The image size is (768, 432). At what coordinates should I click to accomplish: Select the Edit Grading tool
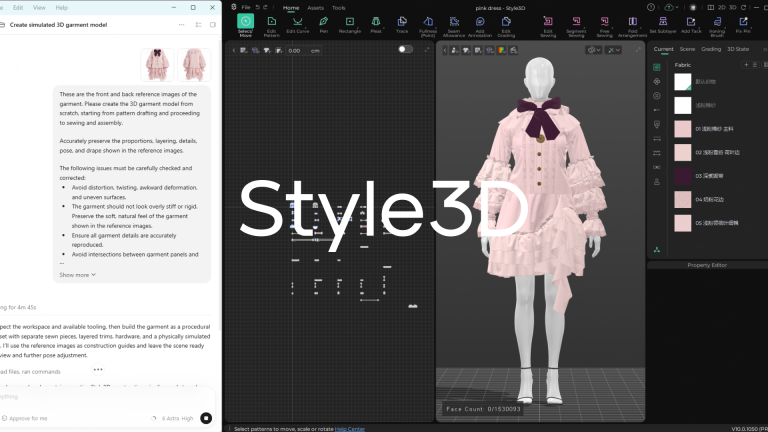point(506,26)
